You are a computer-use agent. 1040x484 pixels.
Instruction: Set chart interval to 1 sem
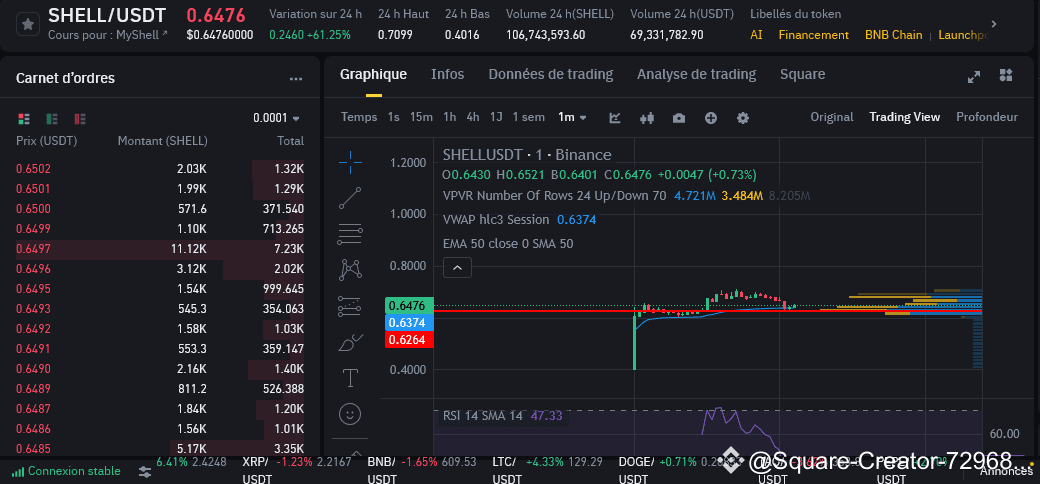(x=529, y=117)
